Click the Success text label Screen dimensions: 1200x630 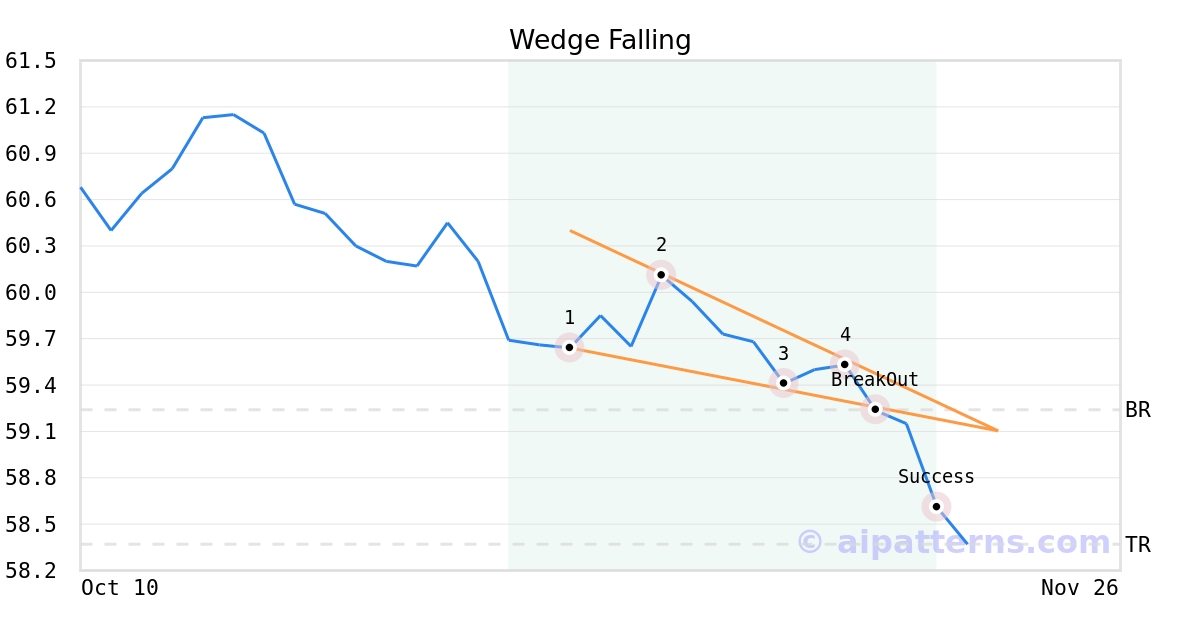coord(936,477)
